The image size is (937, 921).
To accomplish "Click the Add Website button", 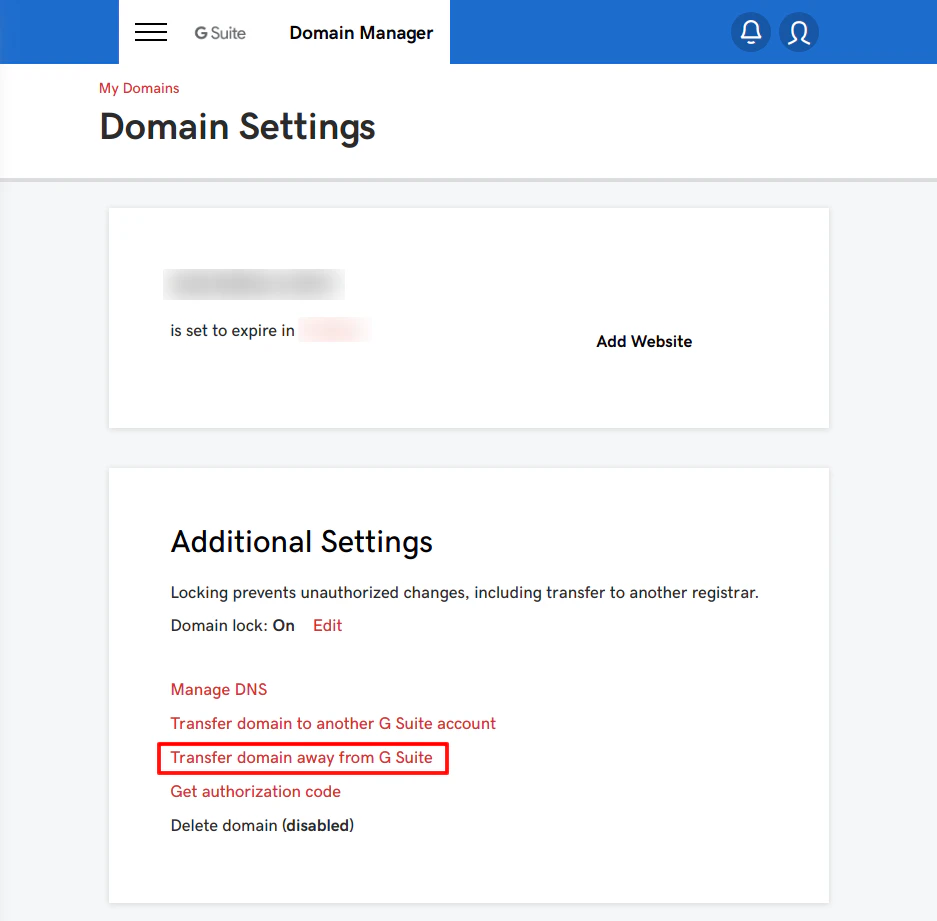I will click(644, 341).
